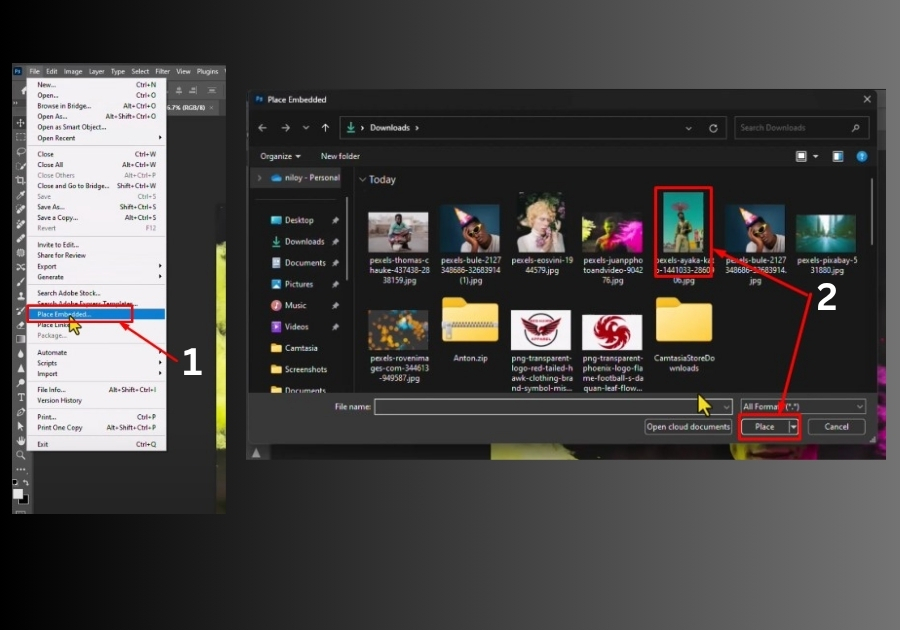Open the Layer menu
The image size is (900, 630).
point(96,71)
